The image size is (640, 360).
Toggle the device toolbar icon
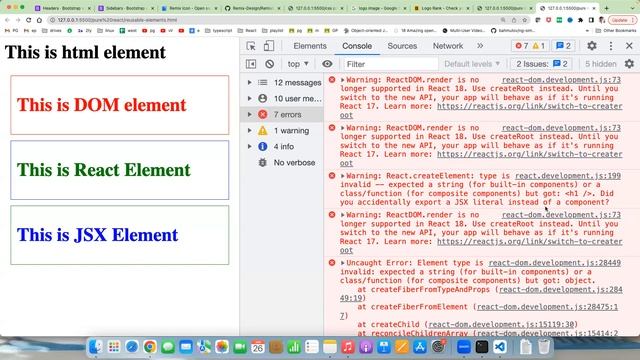tap(269, 46)
